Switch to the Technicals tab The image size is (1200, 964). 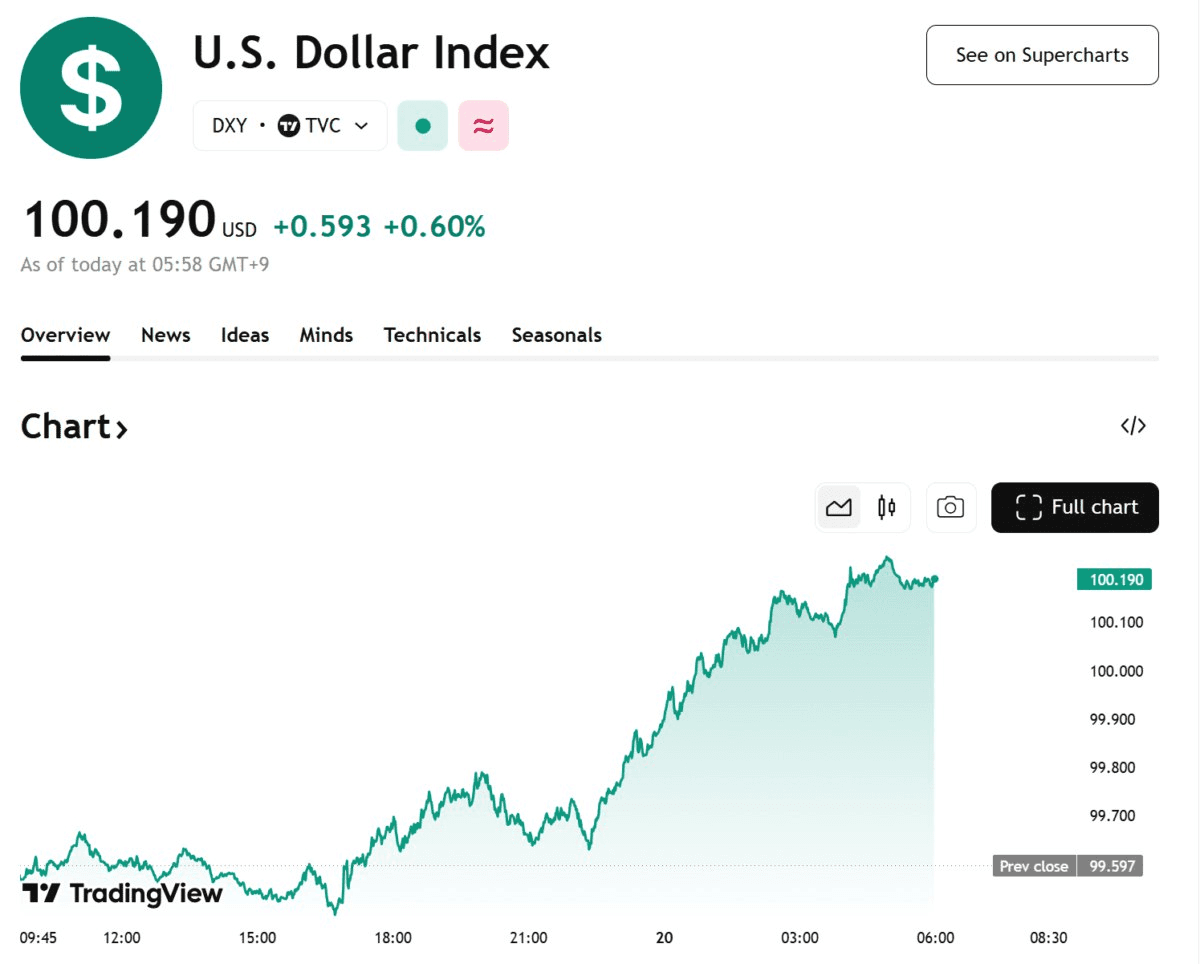[432, 335]
